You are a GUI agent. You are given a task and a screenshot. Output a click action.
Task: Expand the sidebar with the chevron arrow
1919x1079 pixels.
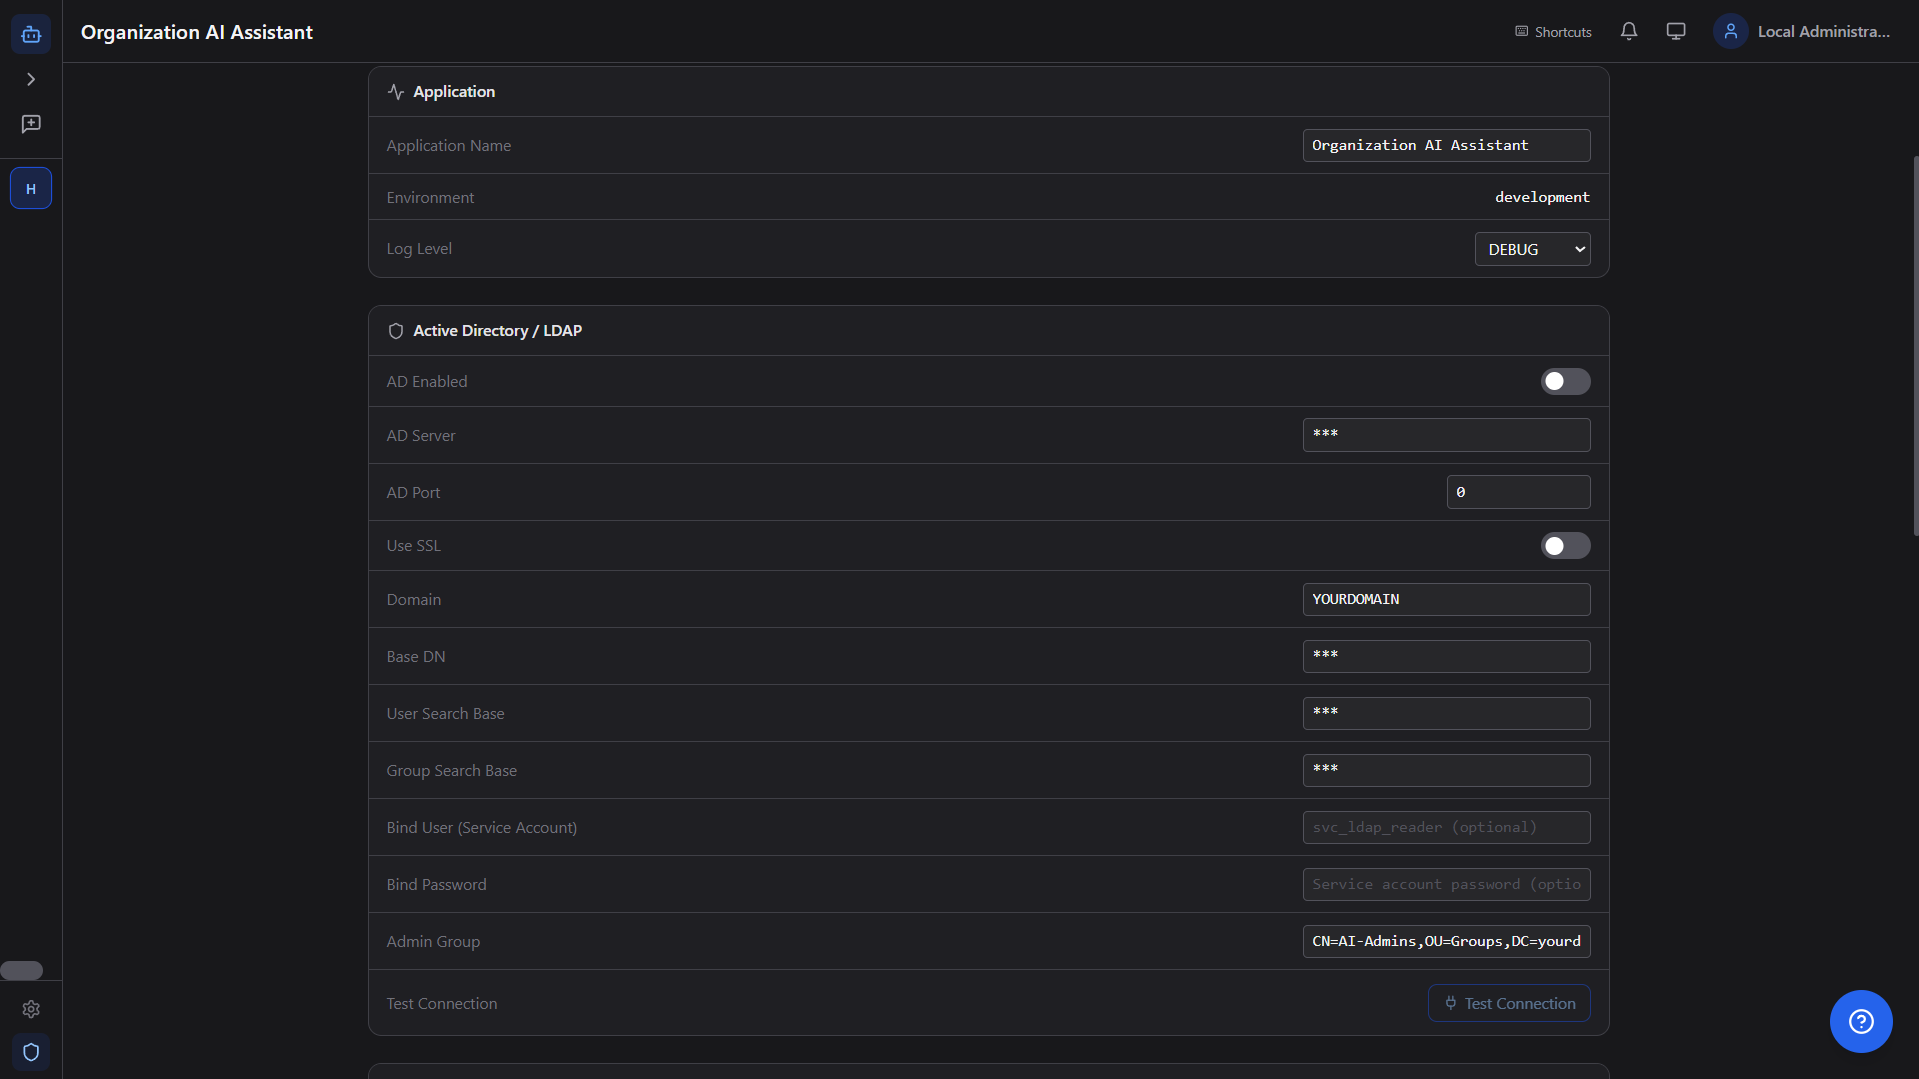click(x=31, y=79)
